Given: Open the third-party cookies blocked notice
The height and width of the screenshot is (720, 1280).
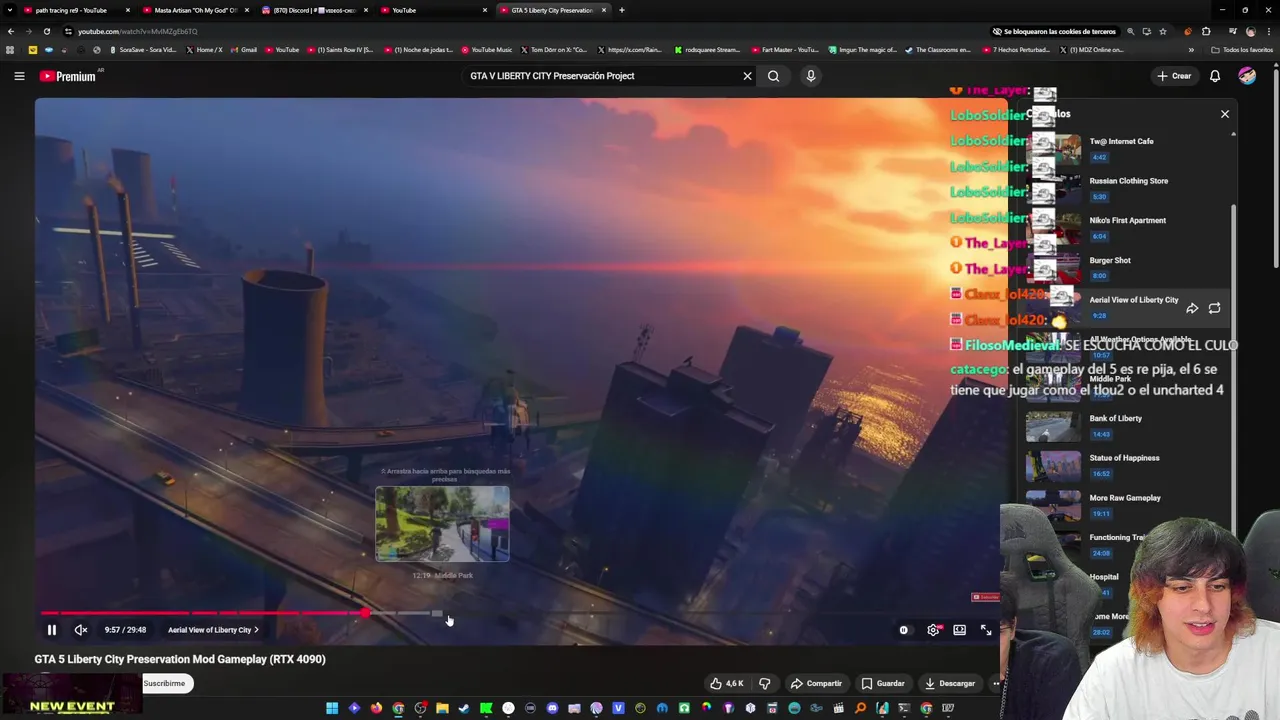Looking at the screenshot, I should tap(1054, 31).
